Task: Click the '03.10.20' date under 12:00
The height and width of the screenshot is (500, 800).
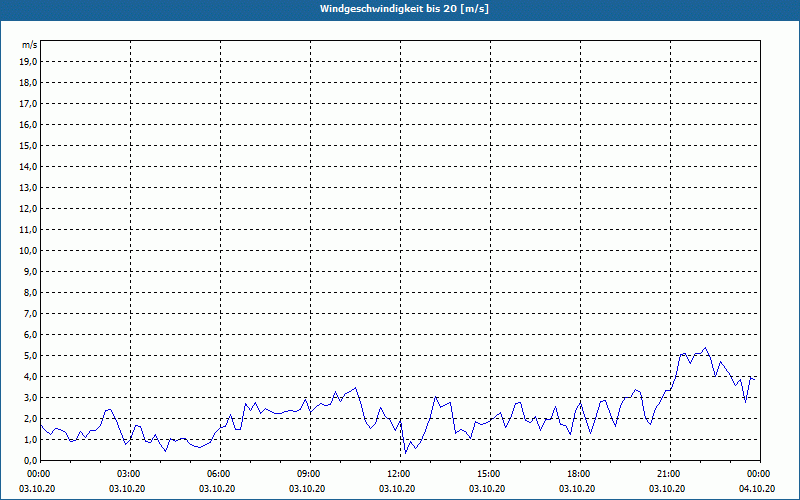Action: coord(397,489)
